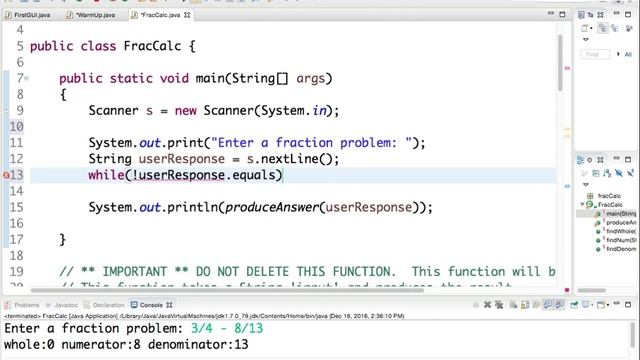Click the editor vertical scrollbar thumb
This screenshot has height=360, width=640.
click(560, 62)
